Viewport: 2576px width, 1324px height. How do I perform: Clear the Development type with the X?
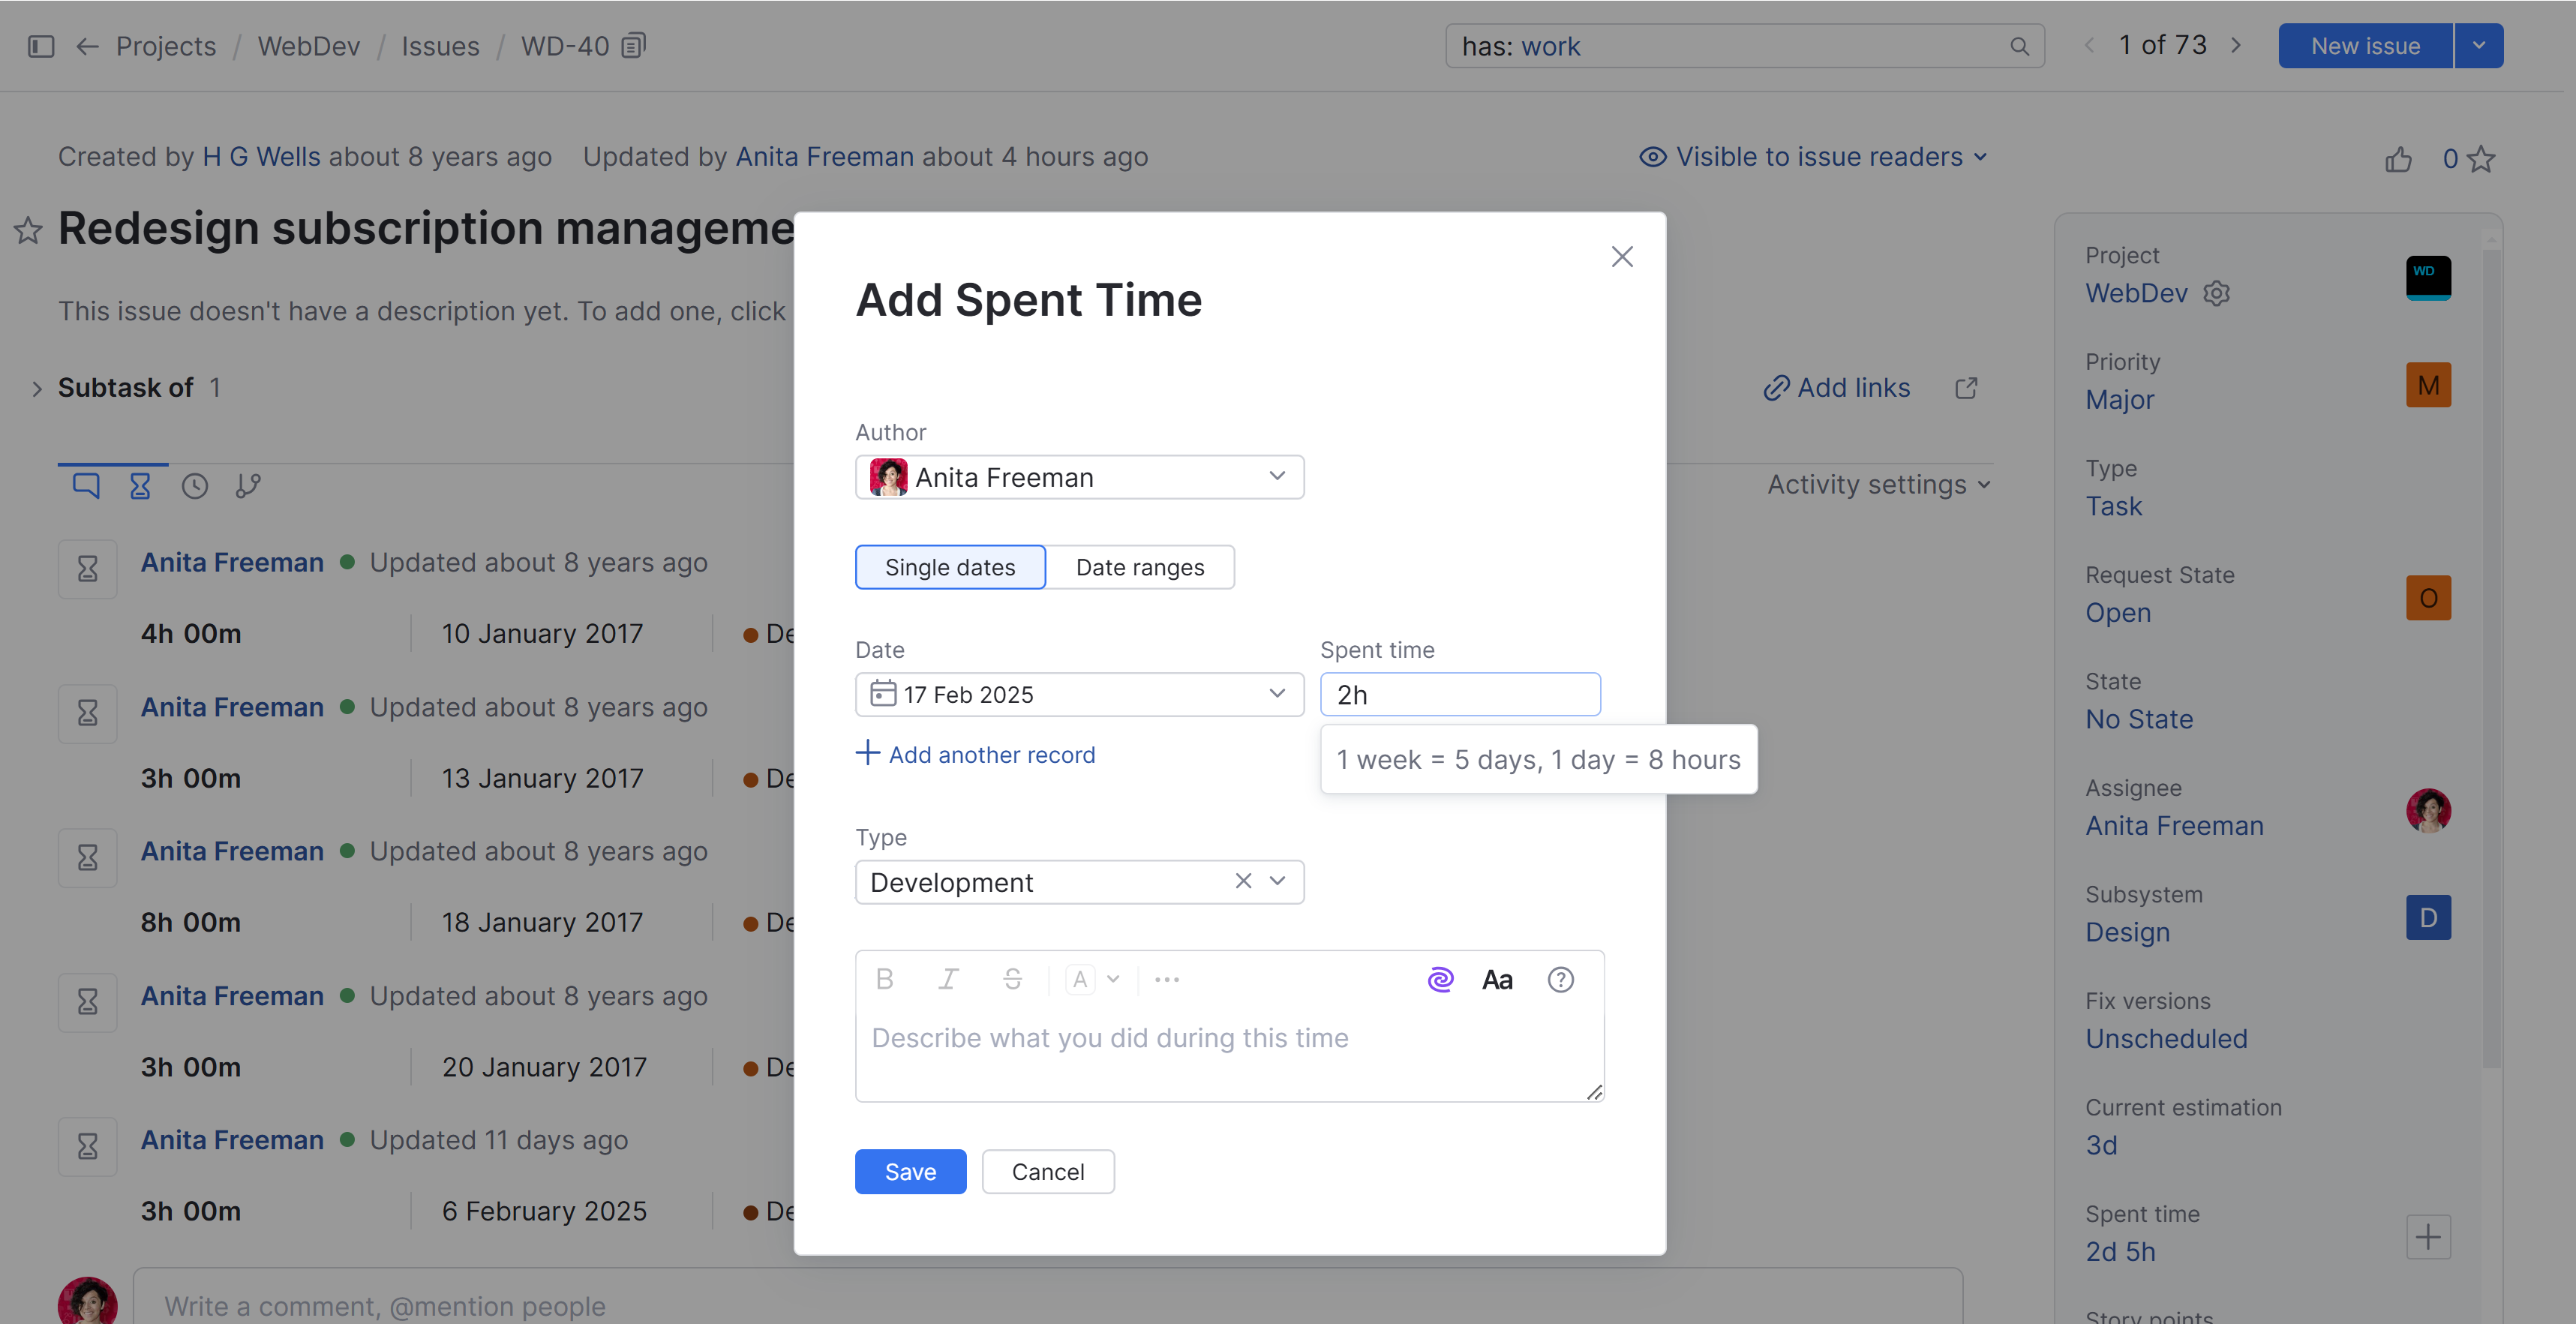tap(1242, 882)
